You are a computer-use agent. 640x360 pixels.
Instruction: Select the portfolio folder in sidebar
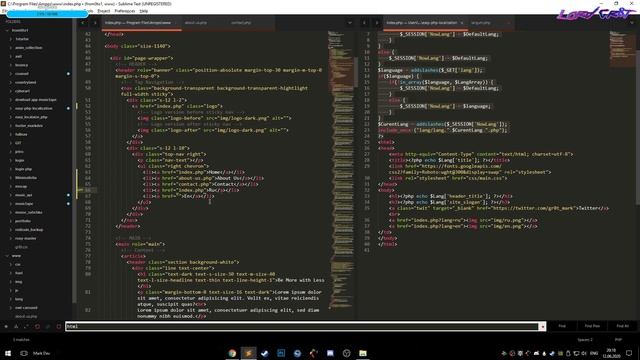point(23,221)
